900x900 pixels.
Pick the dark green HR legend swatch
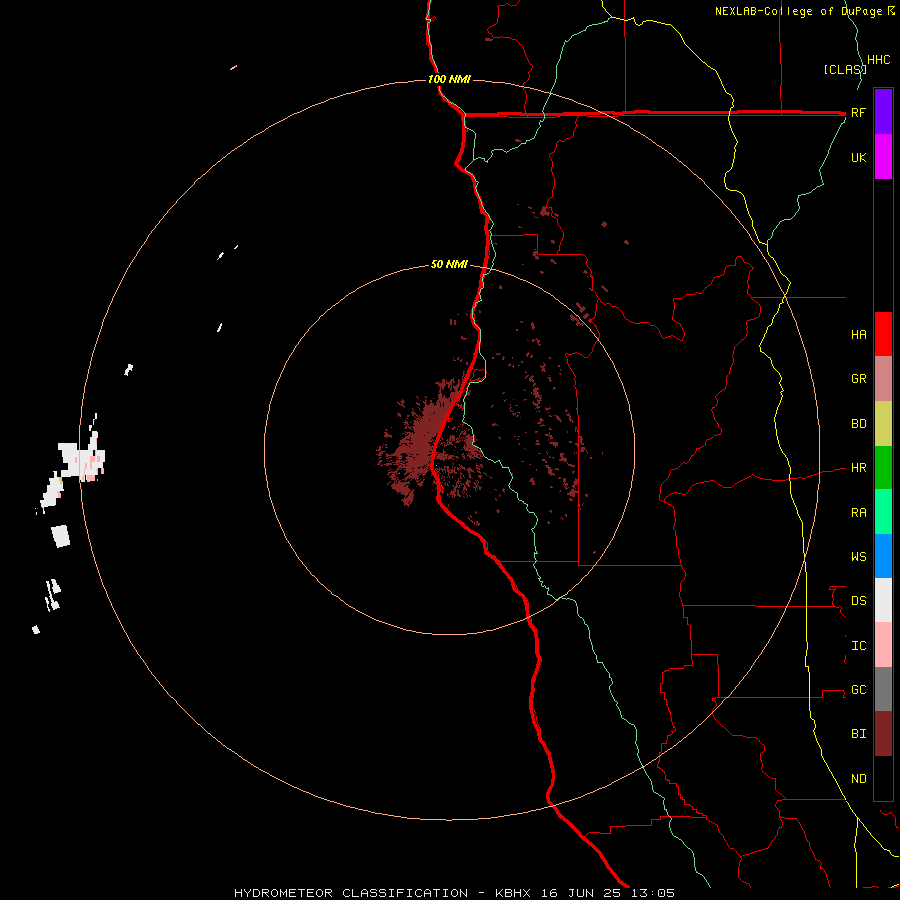[x=883, y=467]
